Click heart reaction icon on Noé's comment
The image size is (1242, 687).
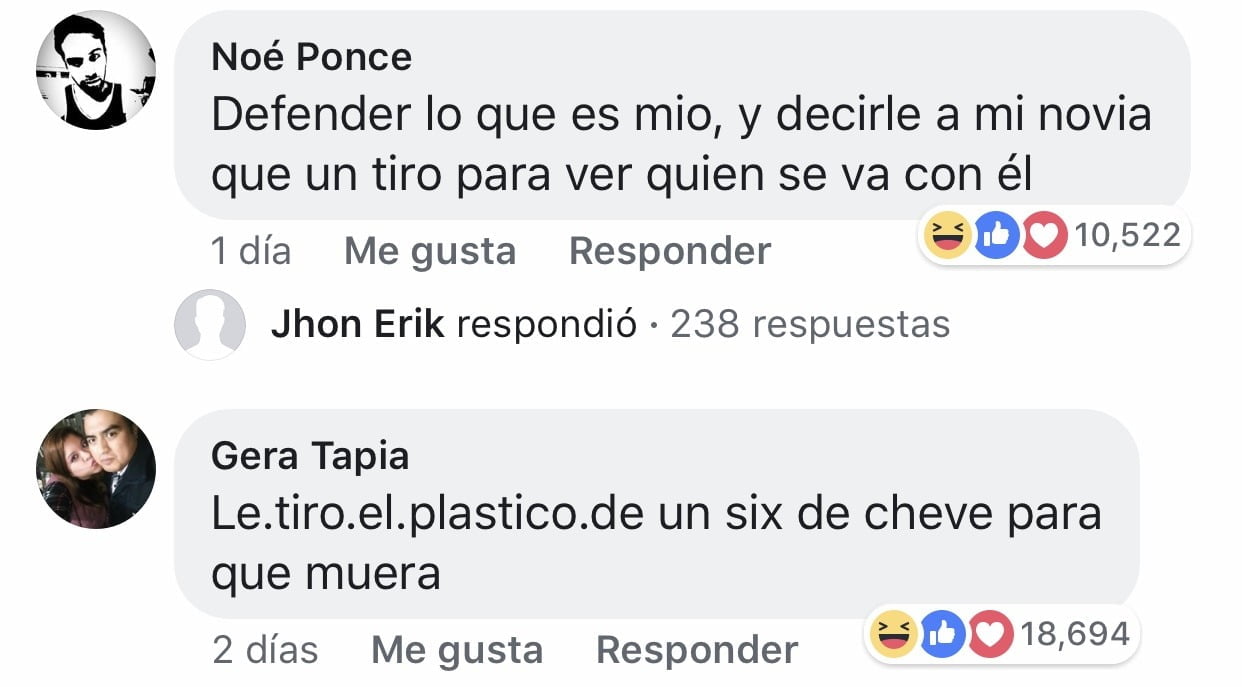(x=1044, y=236)
